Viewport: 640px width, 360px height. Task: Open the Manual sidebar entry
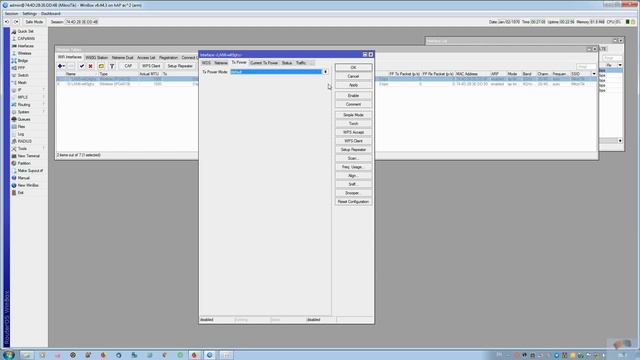(23, 178)
